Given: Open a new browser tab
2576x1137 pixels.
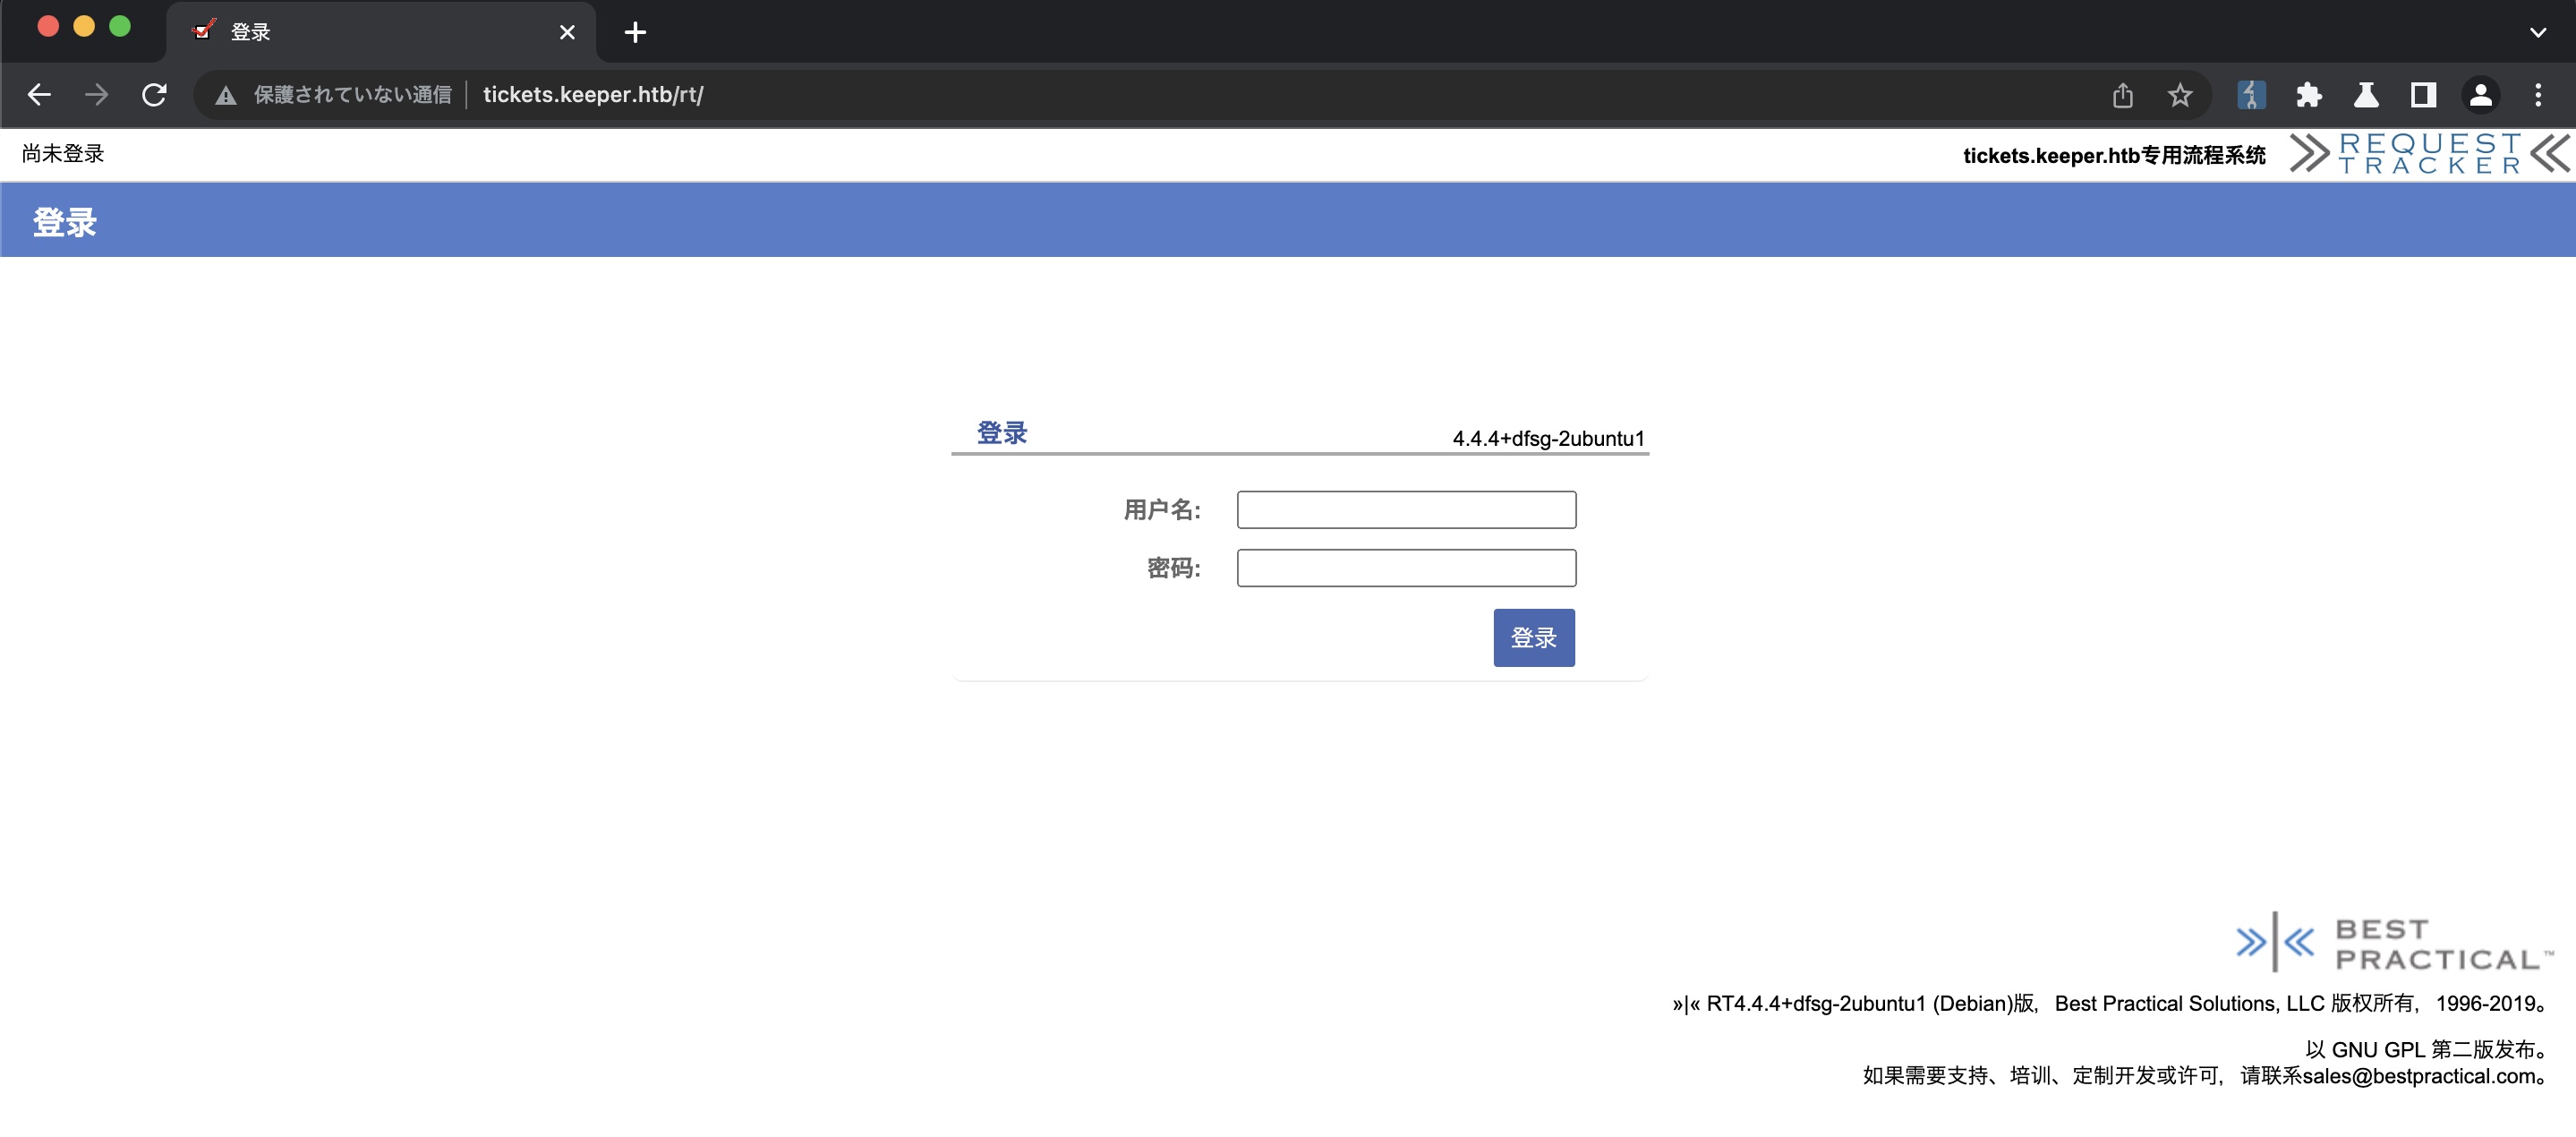Looking at the screenshot, I should tap(635, 32).
